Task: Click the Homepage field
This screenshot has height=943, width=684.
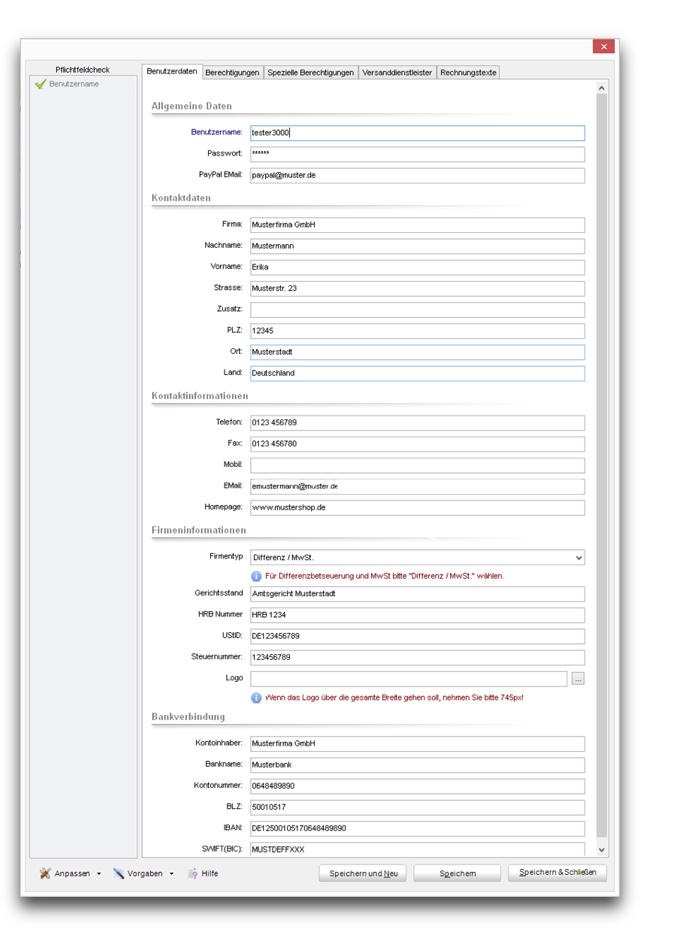Action: [x=417, y=508]
